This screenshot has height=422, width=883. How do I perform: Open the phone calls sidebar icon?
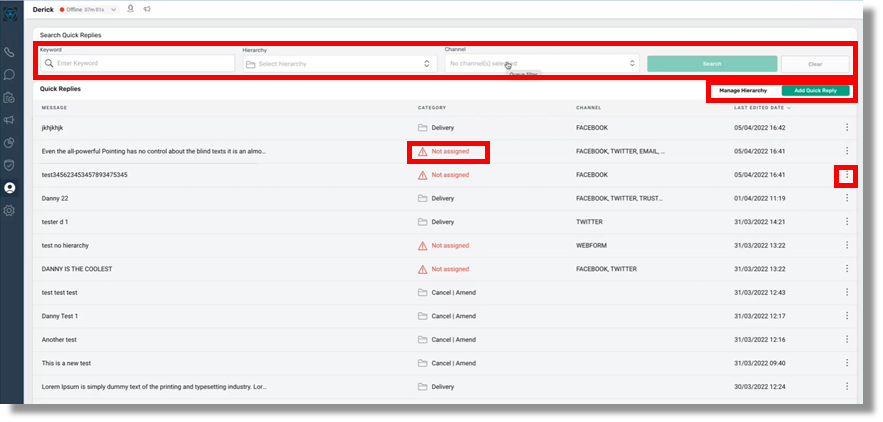click(10, 52)
